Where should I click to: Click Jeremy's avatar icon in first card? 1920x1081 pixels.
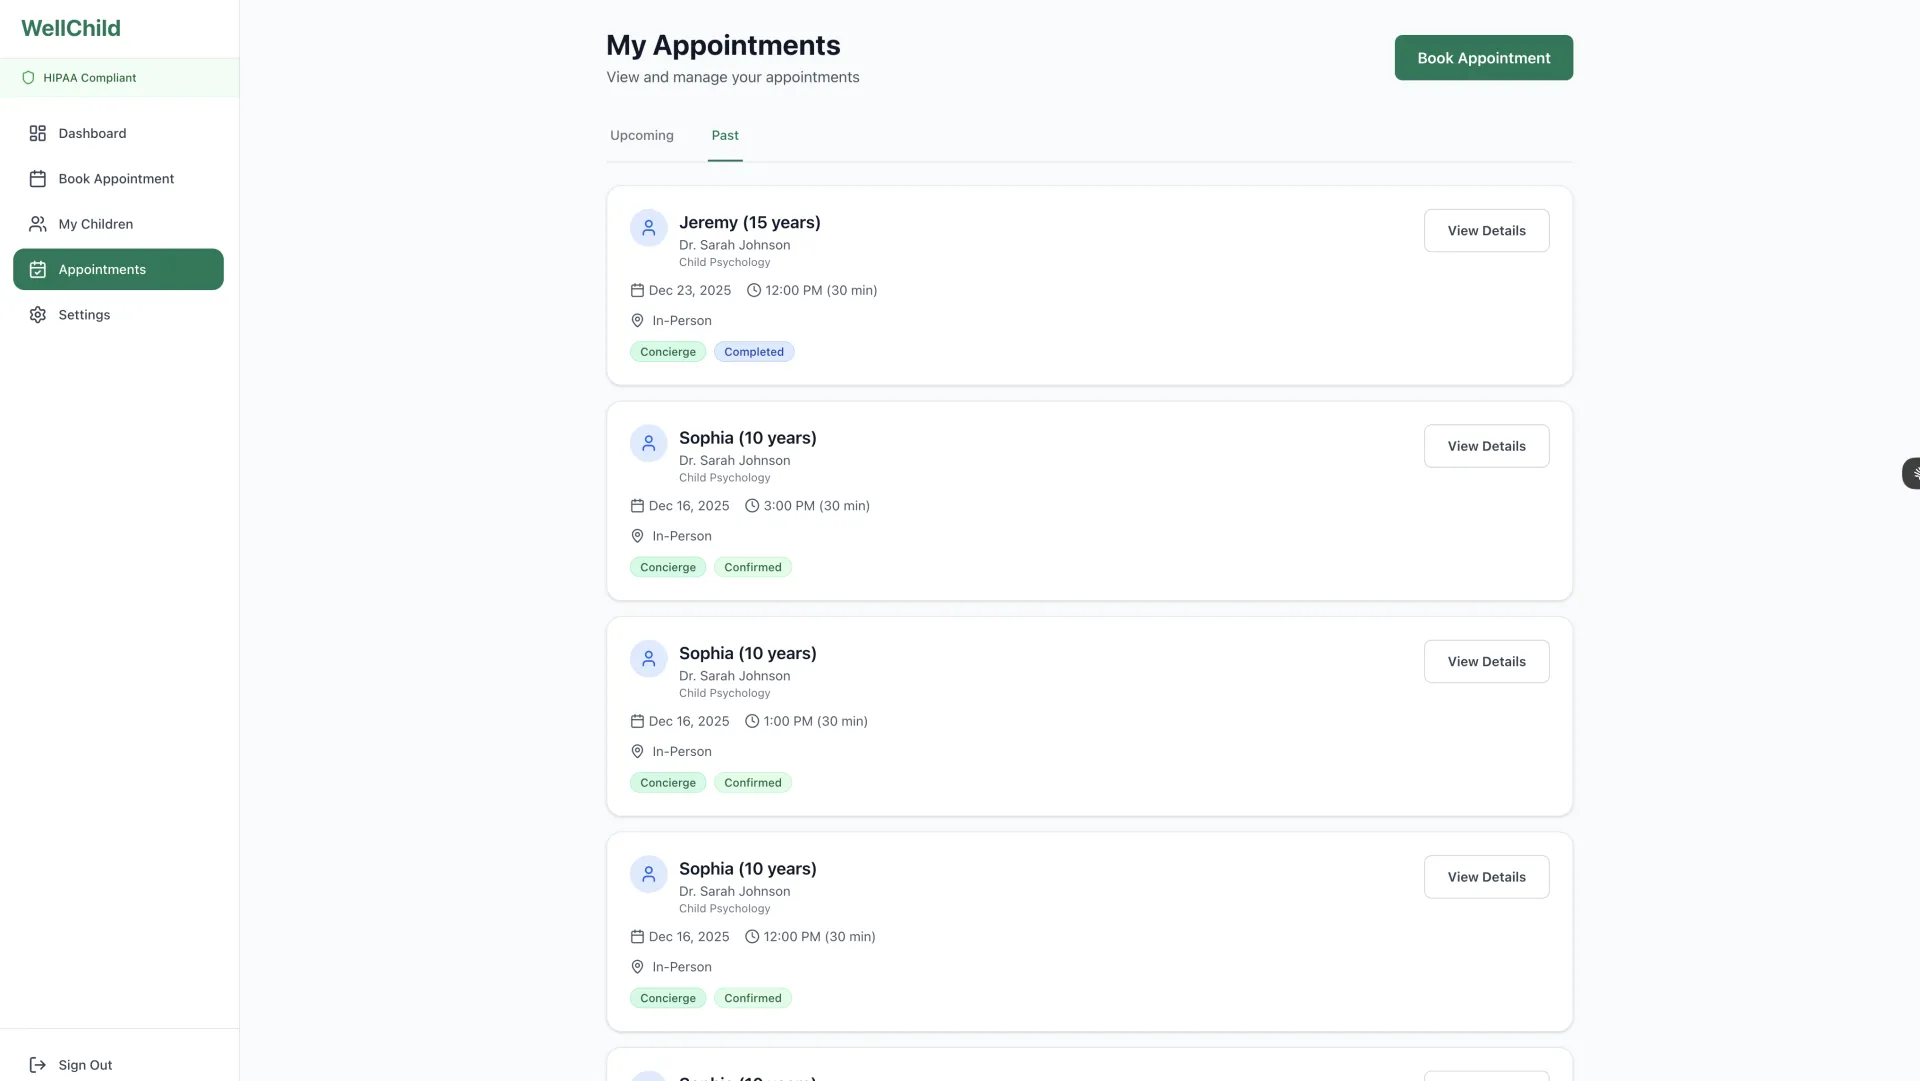click(x=648, y=228)
